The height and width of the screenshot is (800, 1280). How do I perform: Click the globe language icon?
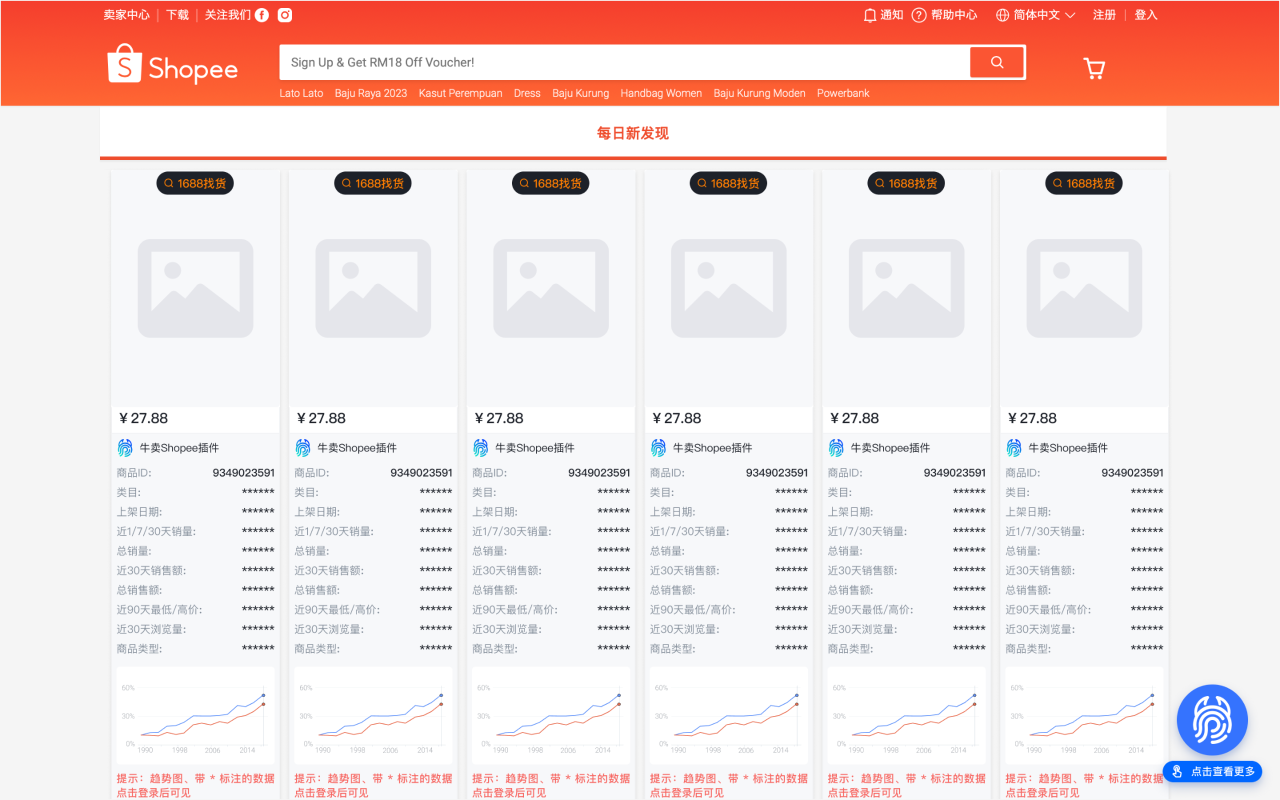[x=1002, y=15]
